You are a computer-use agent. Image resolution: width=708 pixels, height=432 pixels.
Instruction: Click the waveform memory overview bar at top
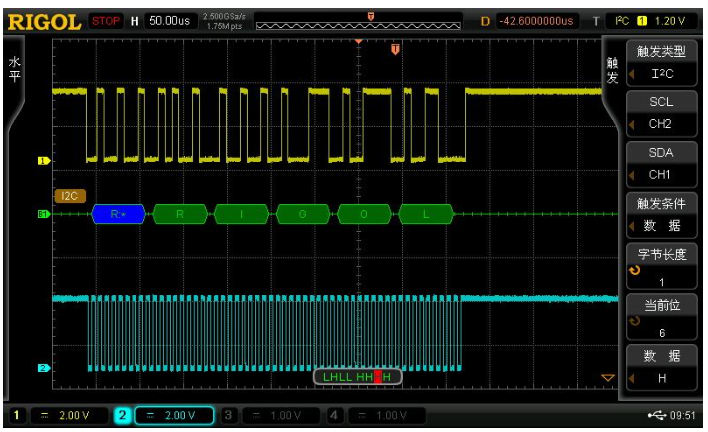tap(359, 21)
